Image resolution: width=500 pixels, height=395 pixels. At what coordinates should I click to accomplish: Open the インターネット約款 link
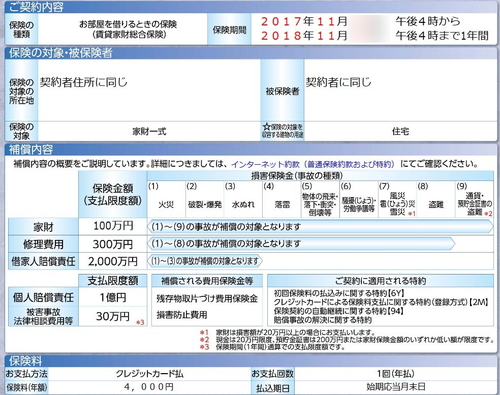(x=313, y=164)
